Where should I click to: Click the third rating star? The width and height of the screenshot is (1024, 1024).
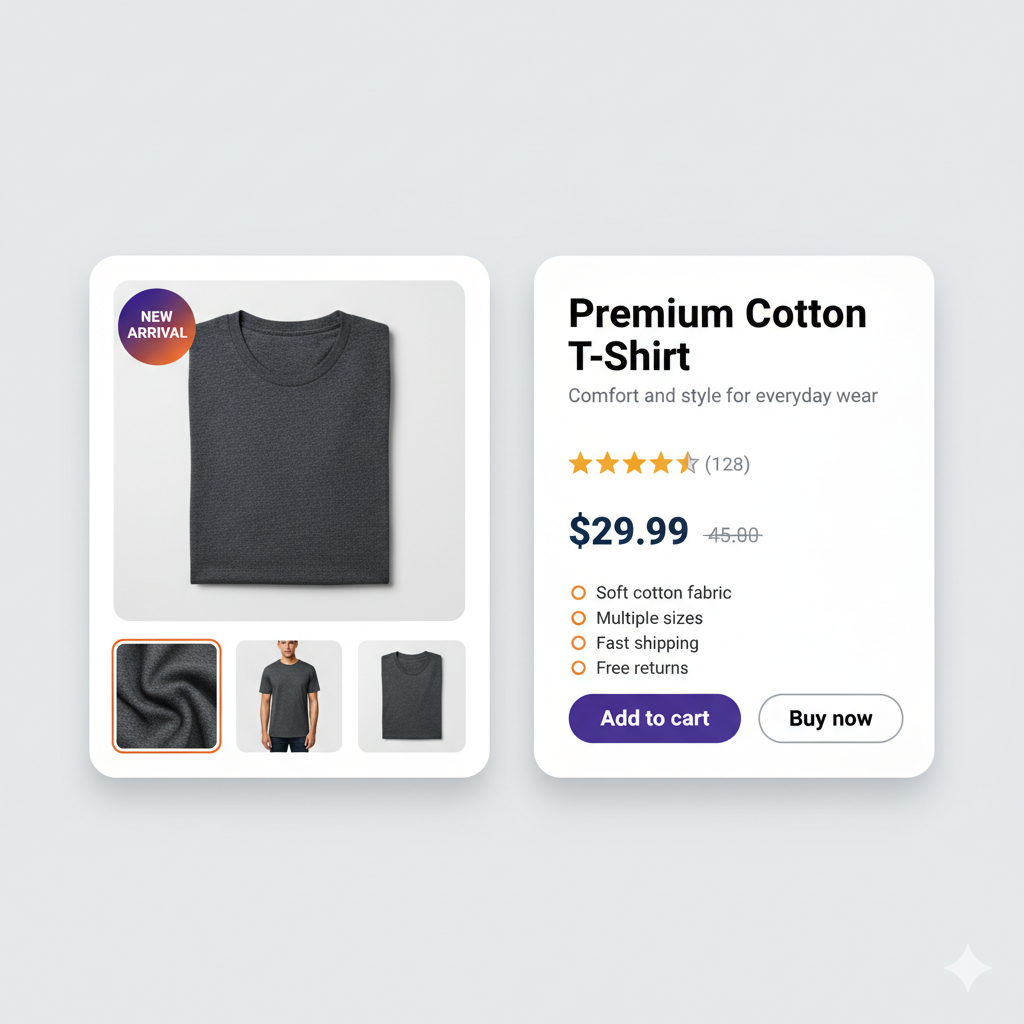(x=634, y=463)
